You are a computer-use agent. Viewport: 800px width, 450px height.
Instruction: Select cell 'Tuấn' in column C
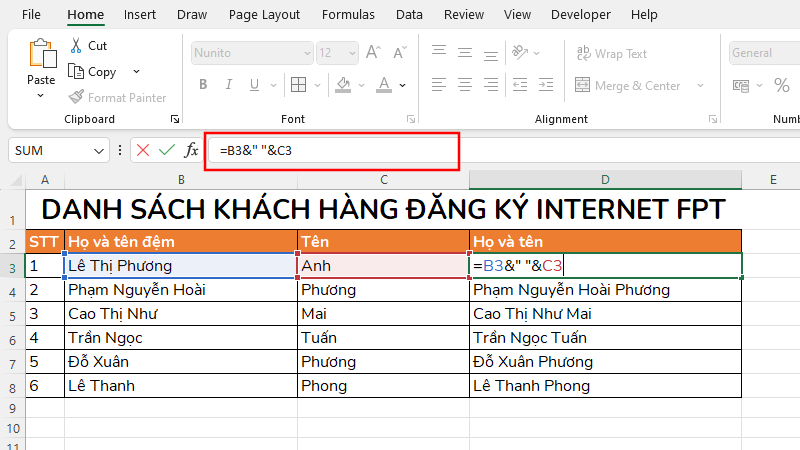(383, 338)
